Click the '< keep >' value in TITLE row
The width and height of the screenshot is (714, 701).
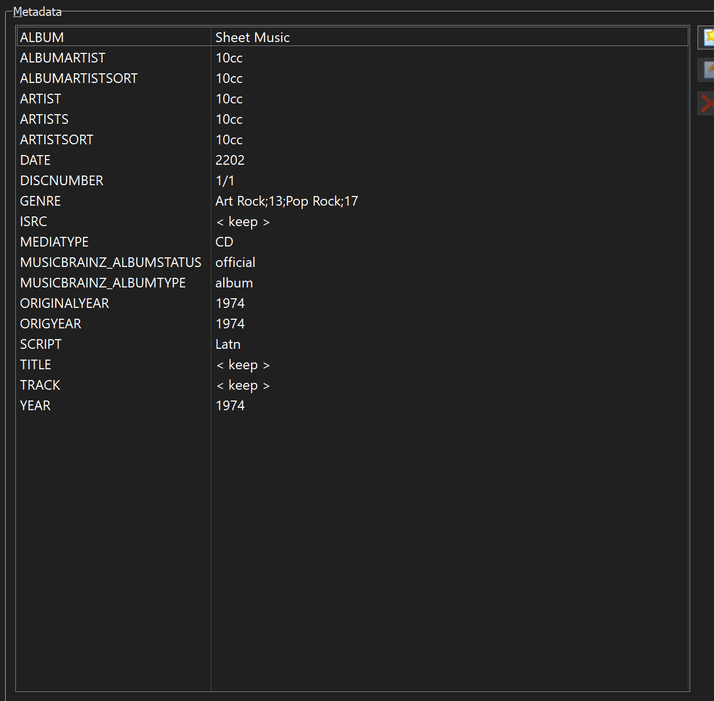pos(243,365)
